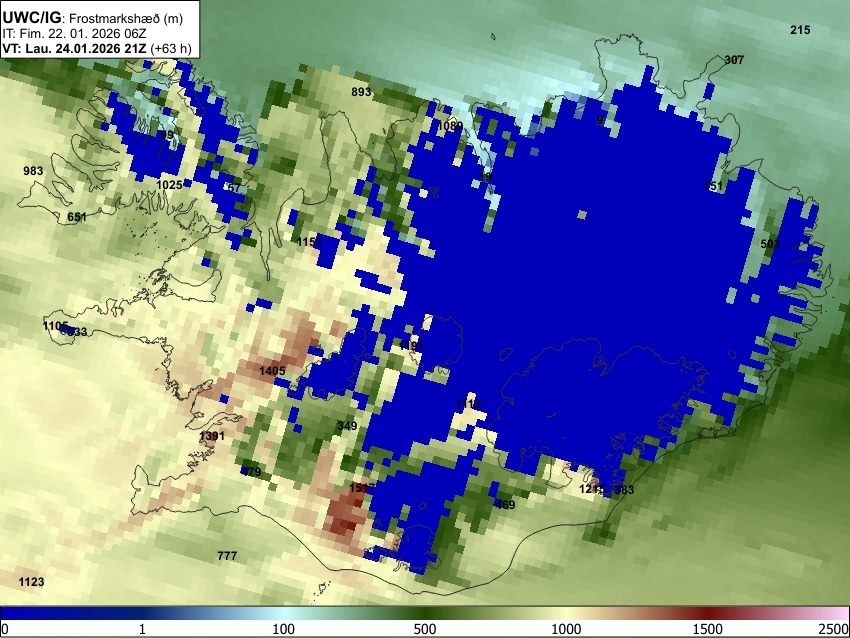The image size is (850, 638).
Task: Select the 469 label near south coast
Action: (x=505, y=505)
